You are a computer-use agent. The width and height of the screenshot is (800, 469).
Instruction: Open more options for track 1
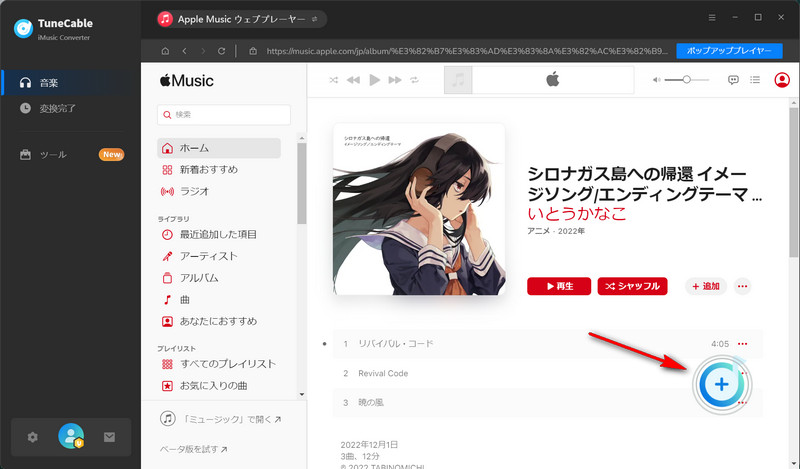coord(742,344)
